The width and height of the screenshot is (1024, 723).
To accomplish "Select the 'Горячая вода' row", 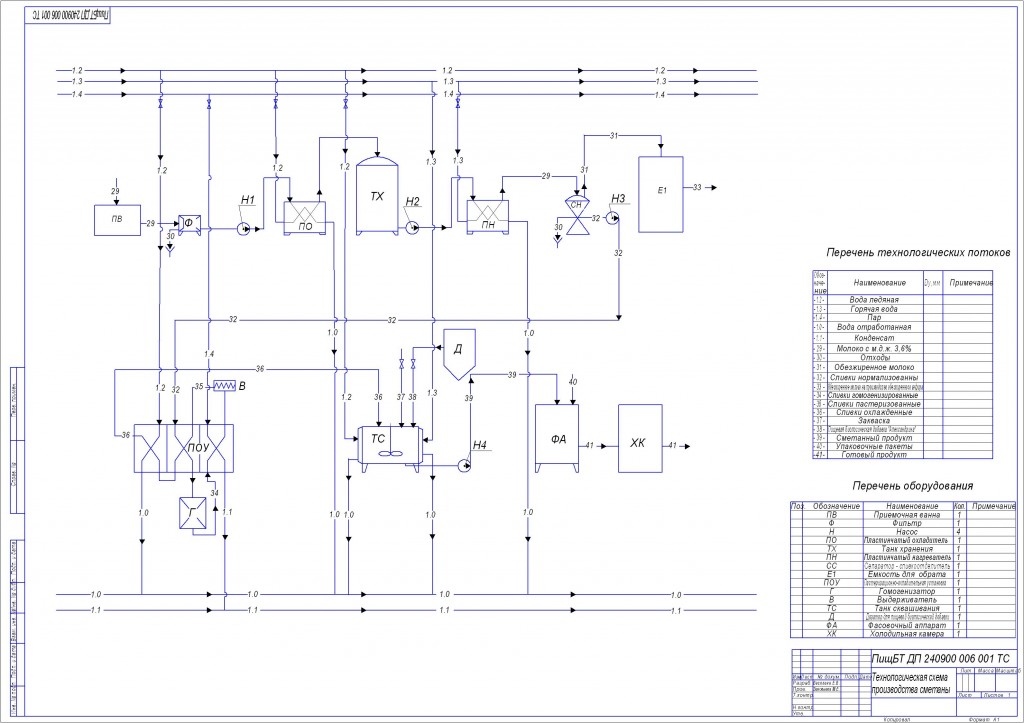I will click(x=903, y=309).
